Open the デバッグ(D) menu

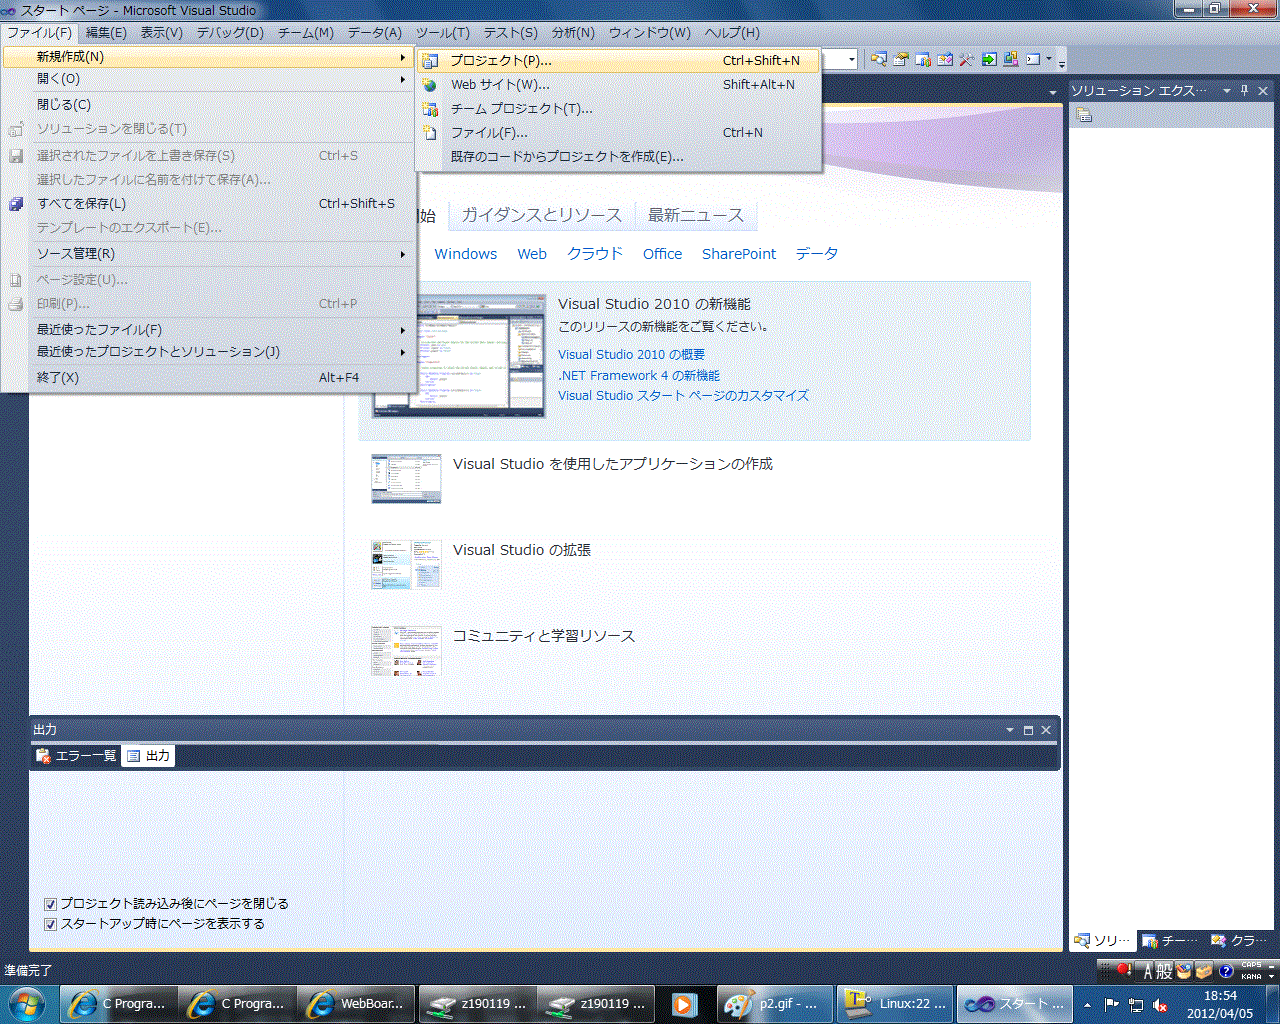point(230,33)
